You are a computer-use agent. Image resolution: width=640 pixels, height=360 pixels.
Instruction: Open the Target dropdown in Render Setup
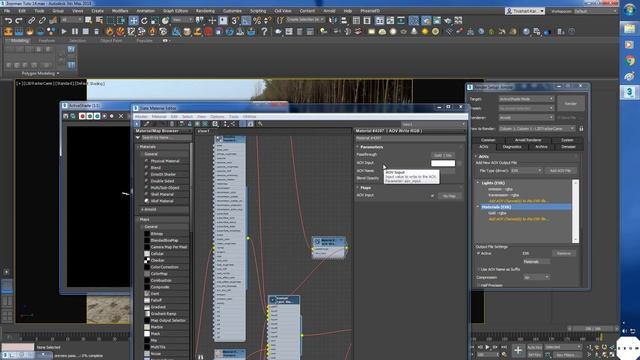(x=526, y=99)
